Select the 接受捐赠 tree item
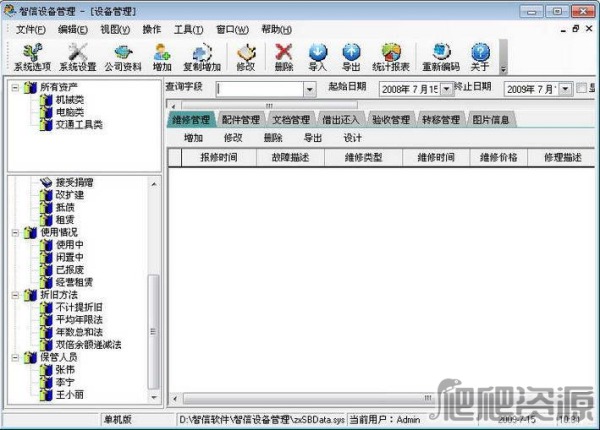 pyautogui.click(x=75, y=182)
